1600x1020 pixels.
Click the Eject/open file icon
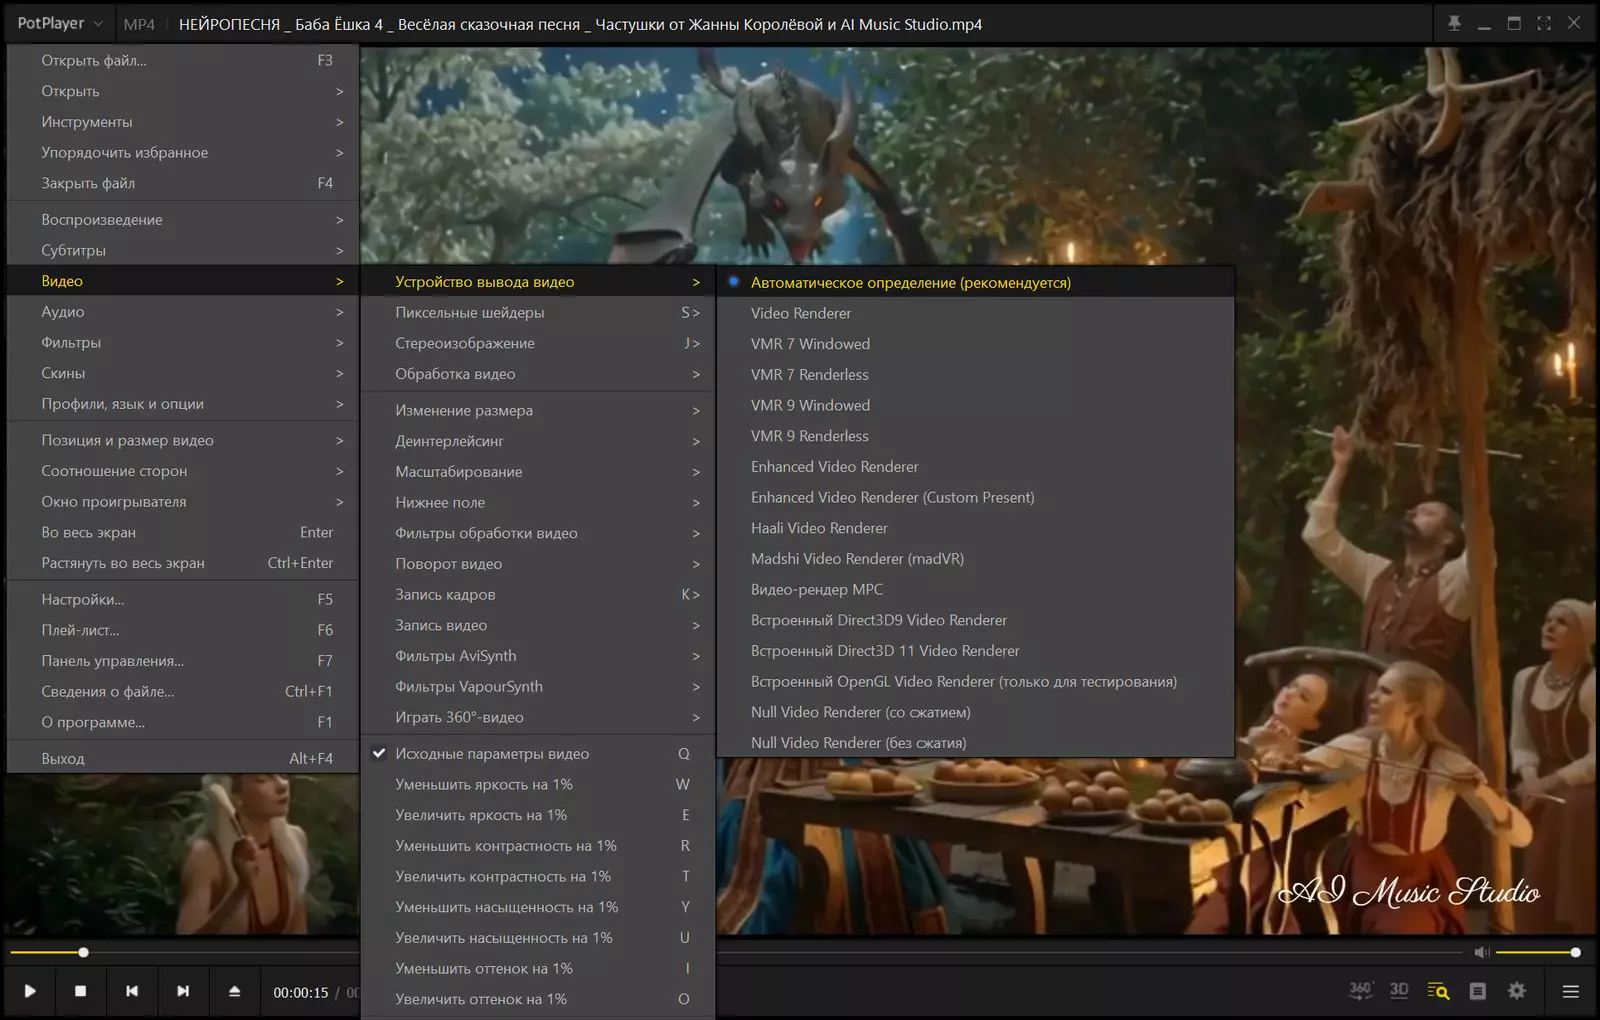pyautogui.click(x=235, y=991)
